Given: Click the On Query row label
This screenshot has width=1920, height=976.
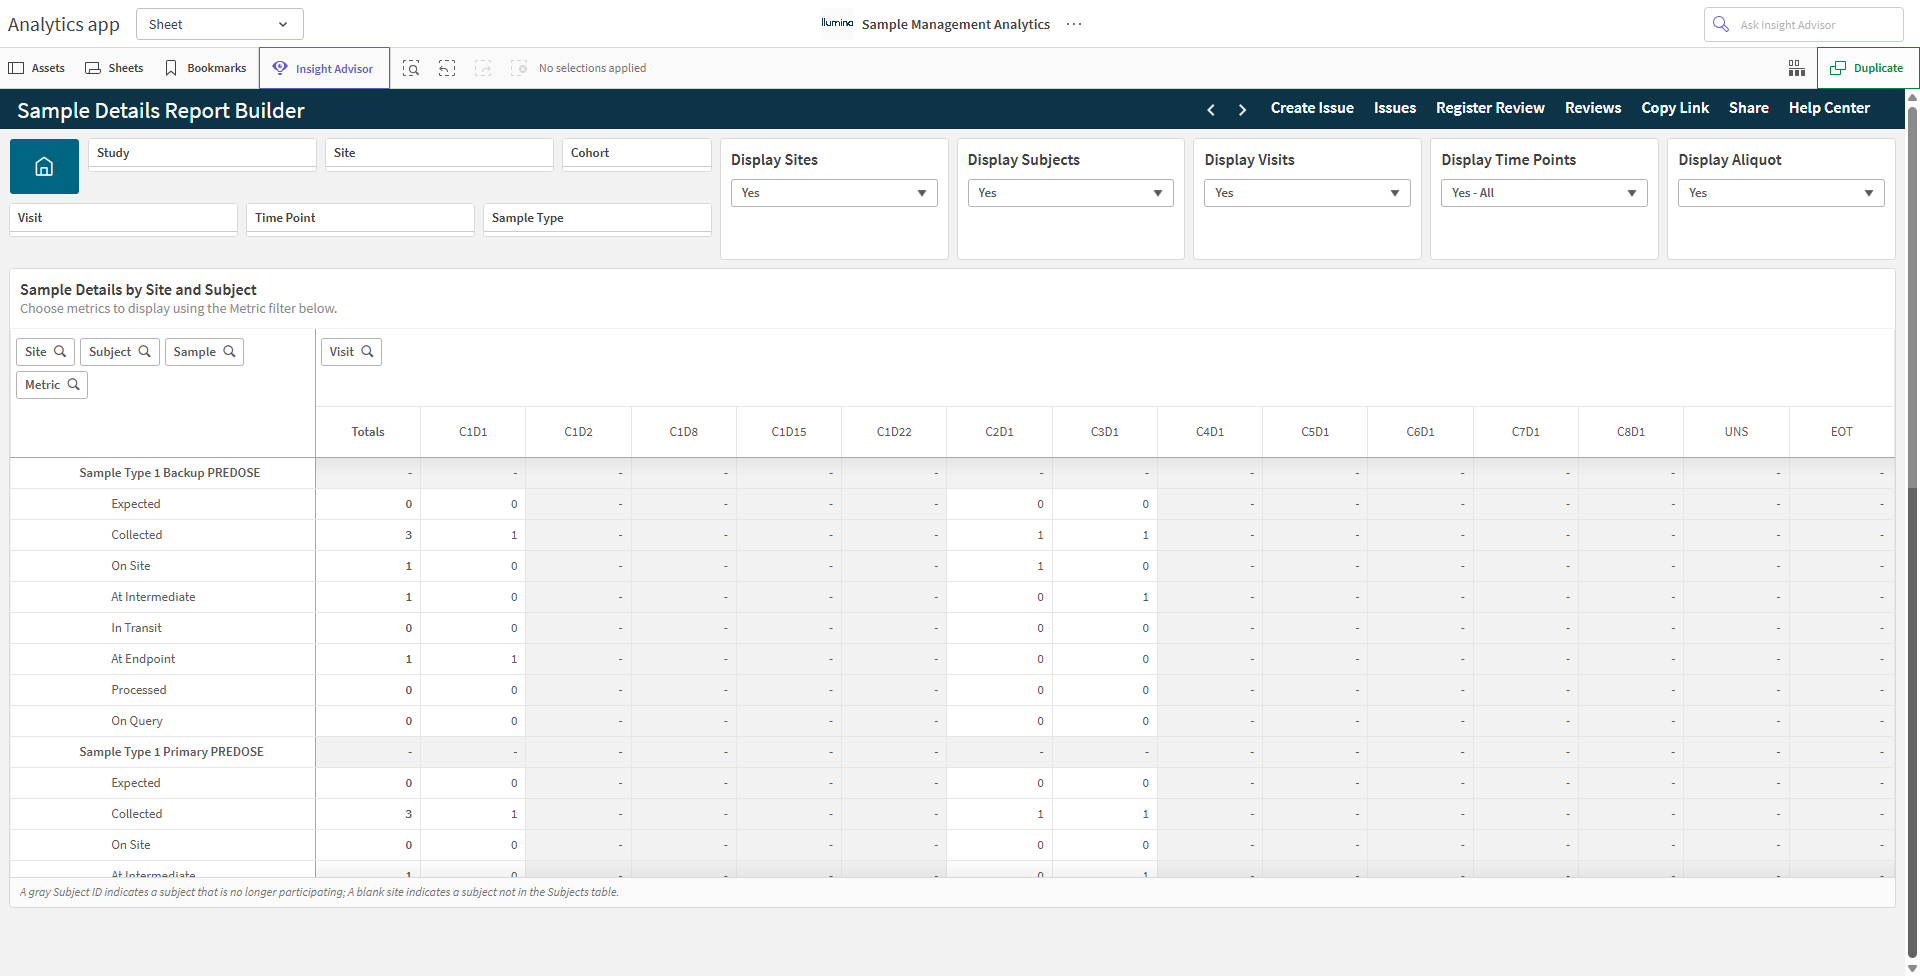Looking at the screenshot, I should point(137,721).
